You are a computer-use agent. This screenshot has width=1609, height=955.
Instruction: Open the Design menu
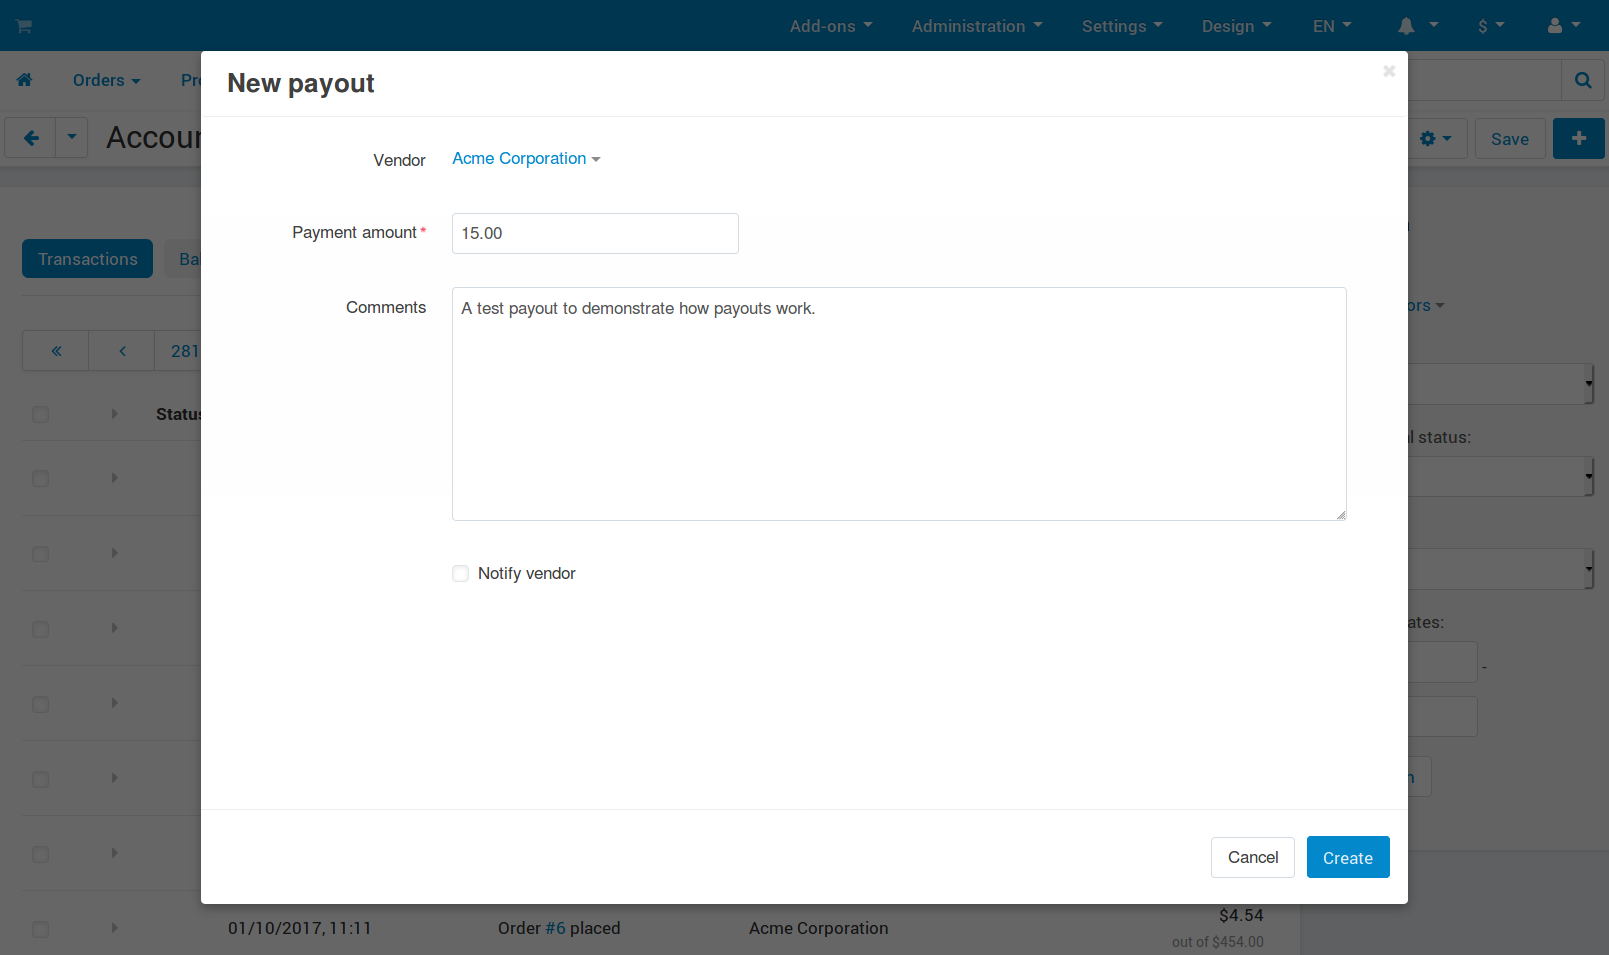pyautogui.click(x=1237, y=26)
